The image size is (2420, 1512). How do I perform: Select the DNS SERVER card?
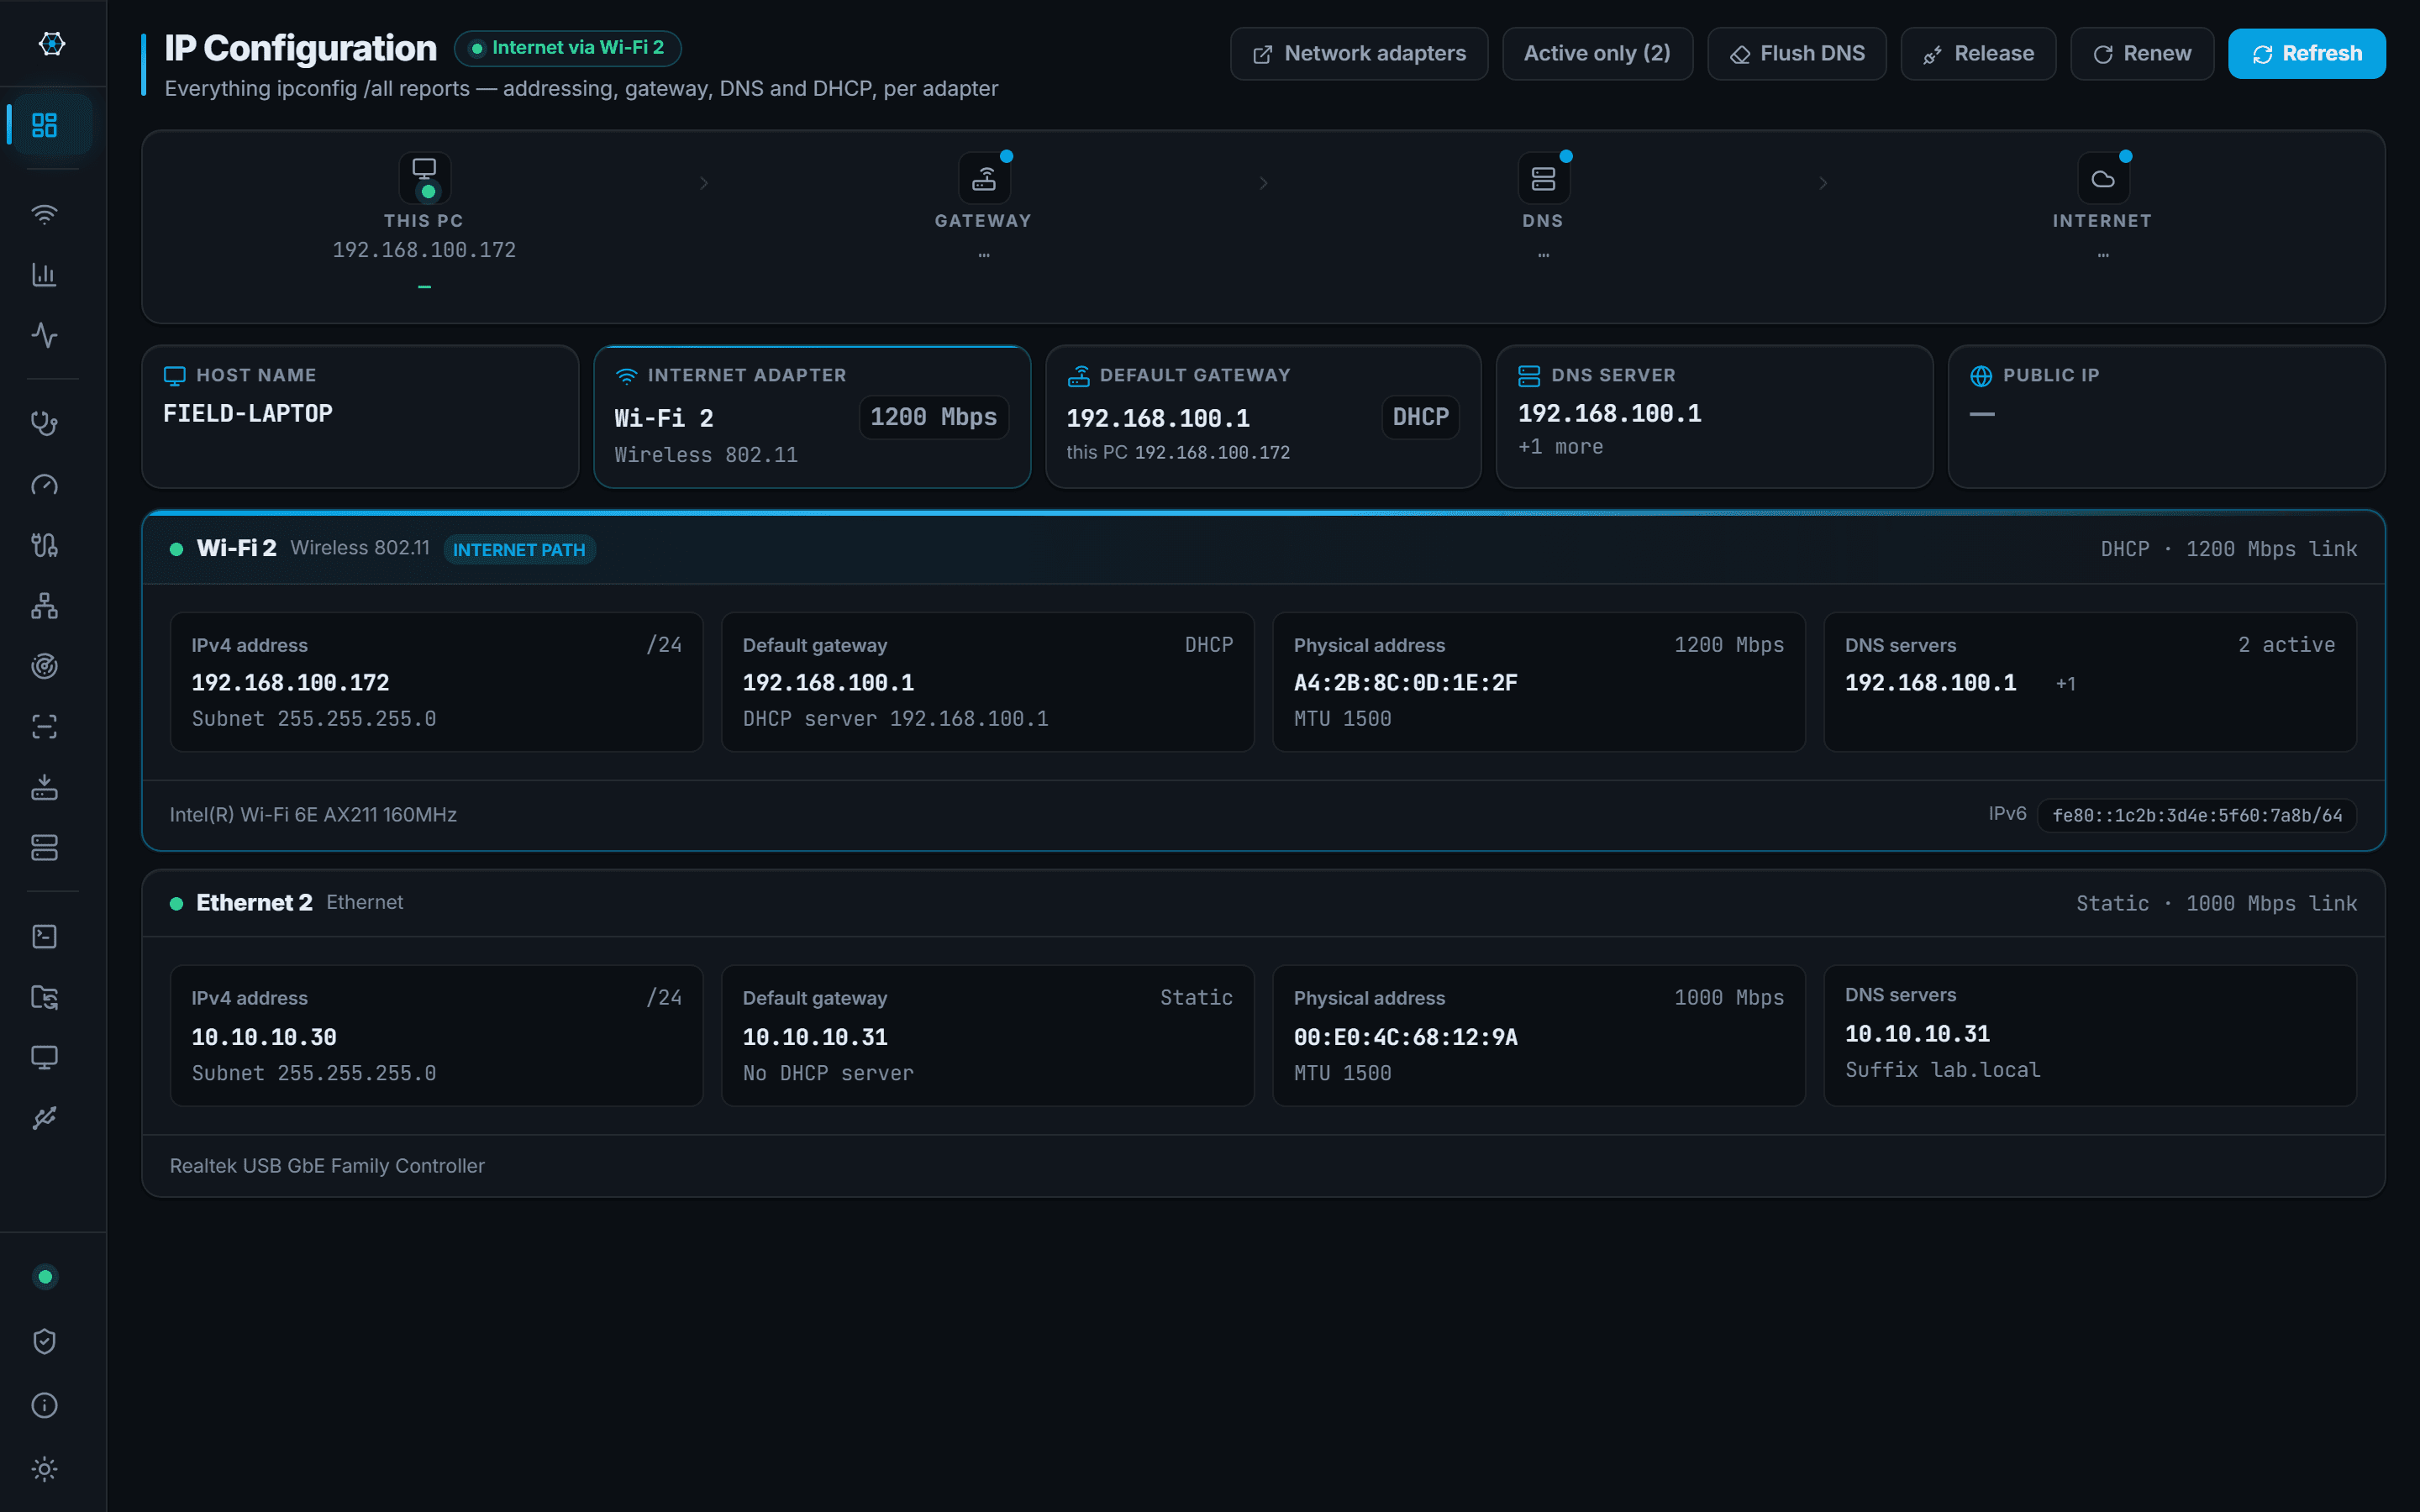[1715, 417]
